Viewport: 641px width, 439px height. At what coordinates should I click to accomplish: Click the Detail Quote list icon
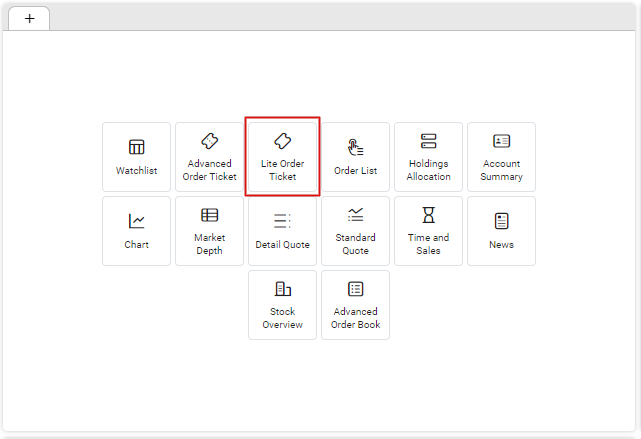(x=282, y=221)
